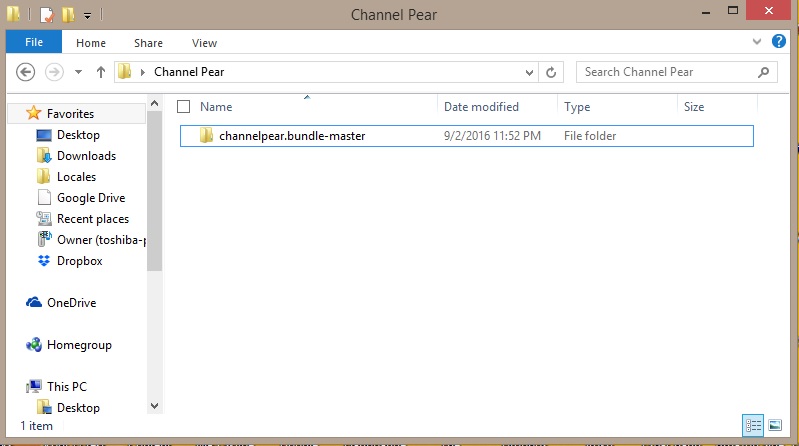The width and height of the screenshot is (799, 446).
Task: Open Dropbox in the navigation pane
Action: 79,261
